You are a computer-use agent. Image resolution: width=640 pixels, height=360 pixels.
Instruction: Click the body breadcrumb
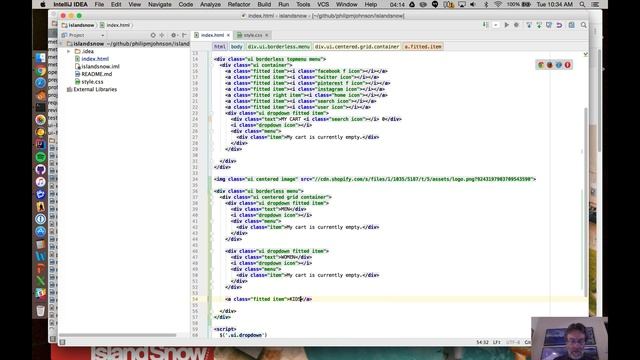click(237, 47)
